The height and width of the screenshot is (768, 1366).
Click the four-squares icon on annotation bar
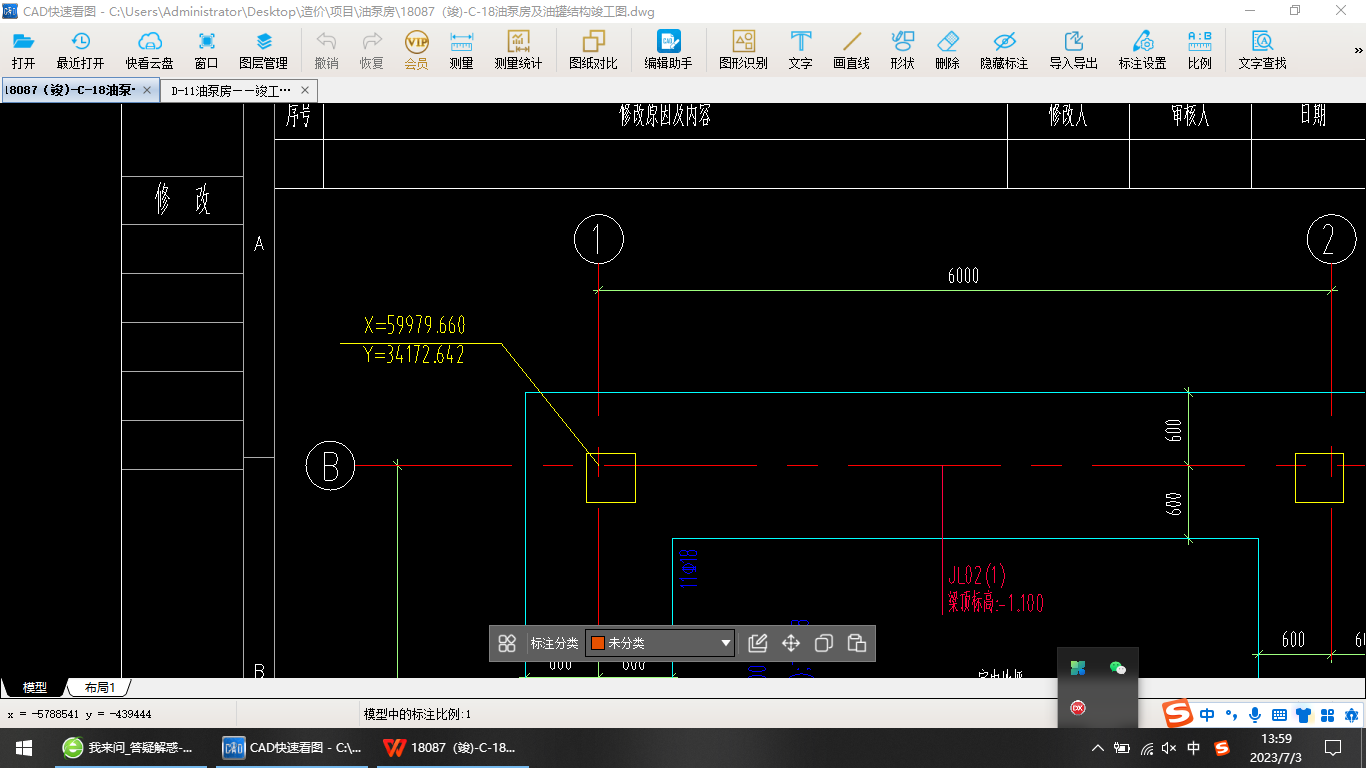pos(507,643)
